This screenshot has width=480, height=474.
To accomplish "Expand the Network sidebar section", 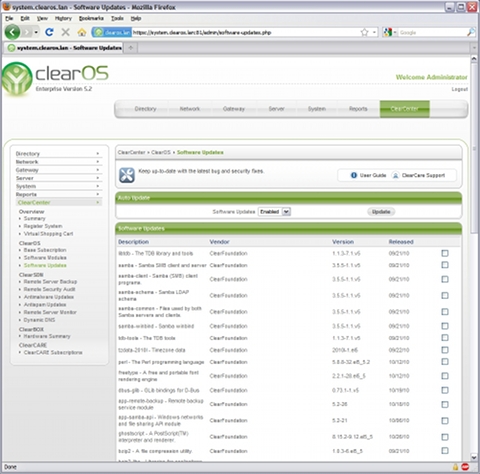I will coord(58,162).
